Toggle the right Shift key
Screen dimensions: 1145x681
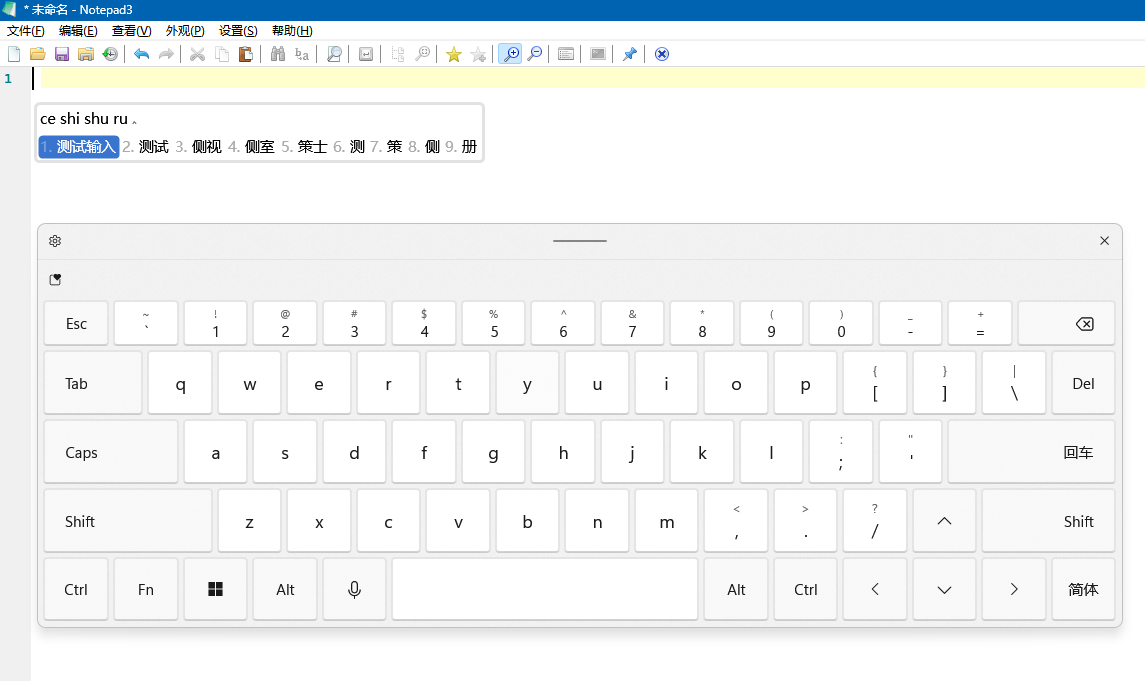pyautogui.click(x=1049, y=521)
